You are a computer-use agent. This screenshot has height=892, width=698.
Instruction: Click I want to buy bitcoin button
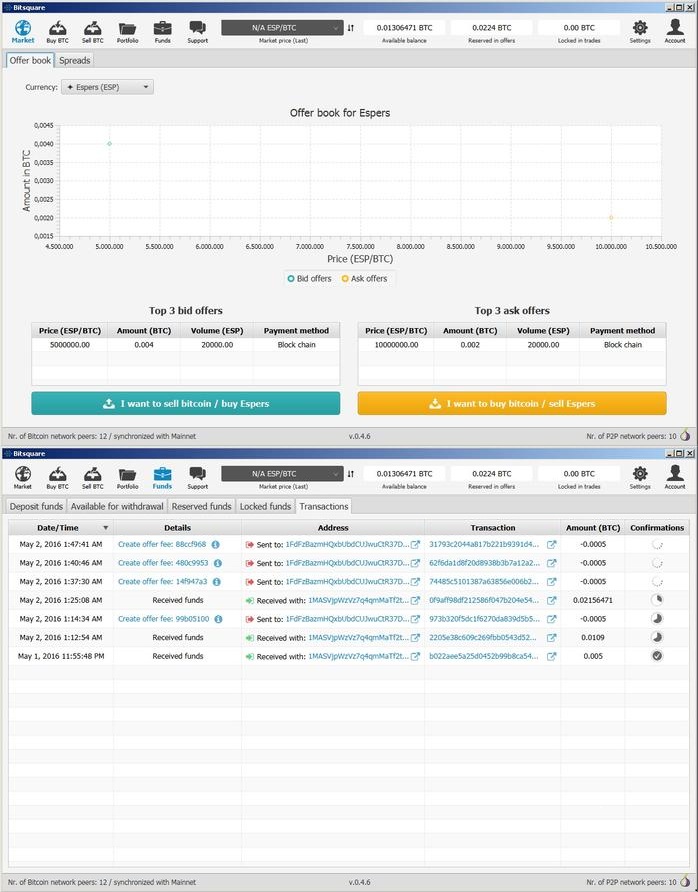(x=512, y=403)
